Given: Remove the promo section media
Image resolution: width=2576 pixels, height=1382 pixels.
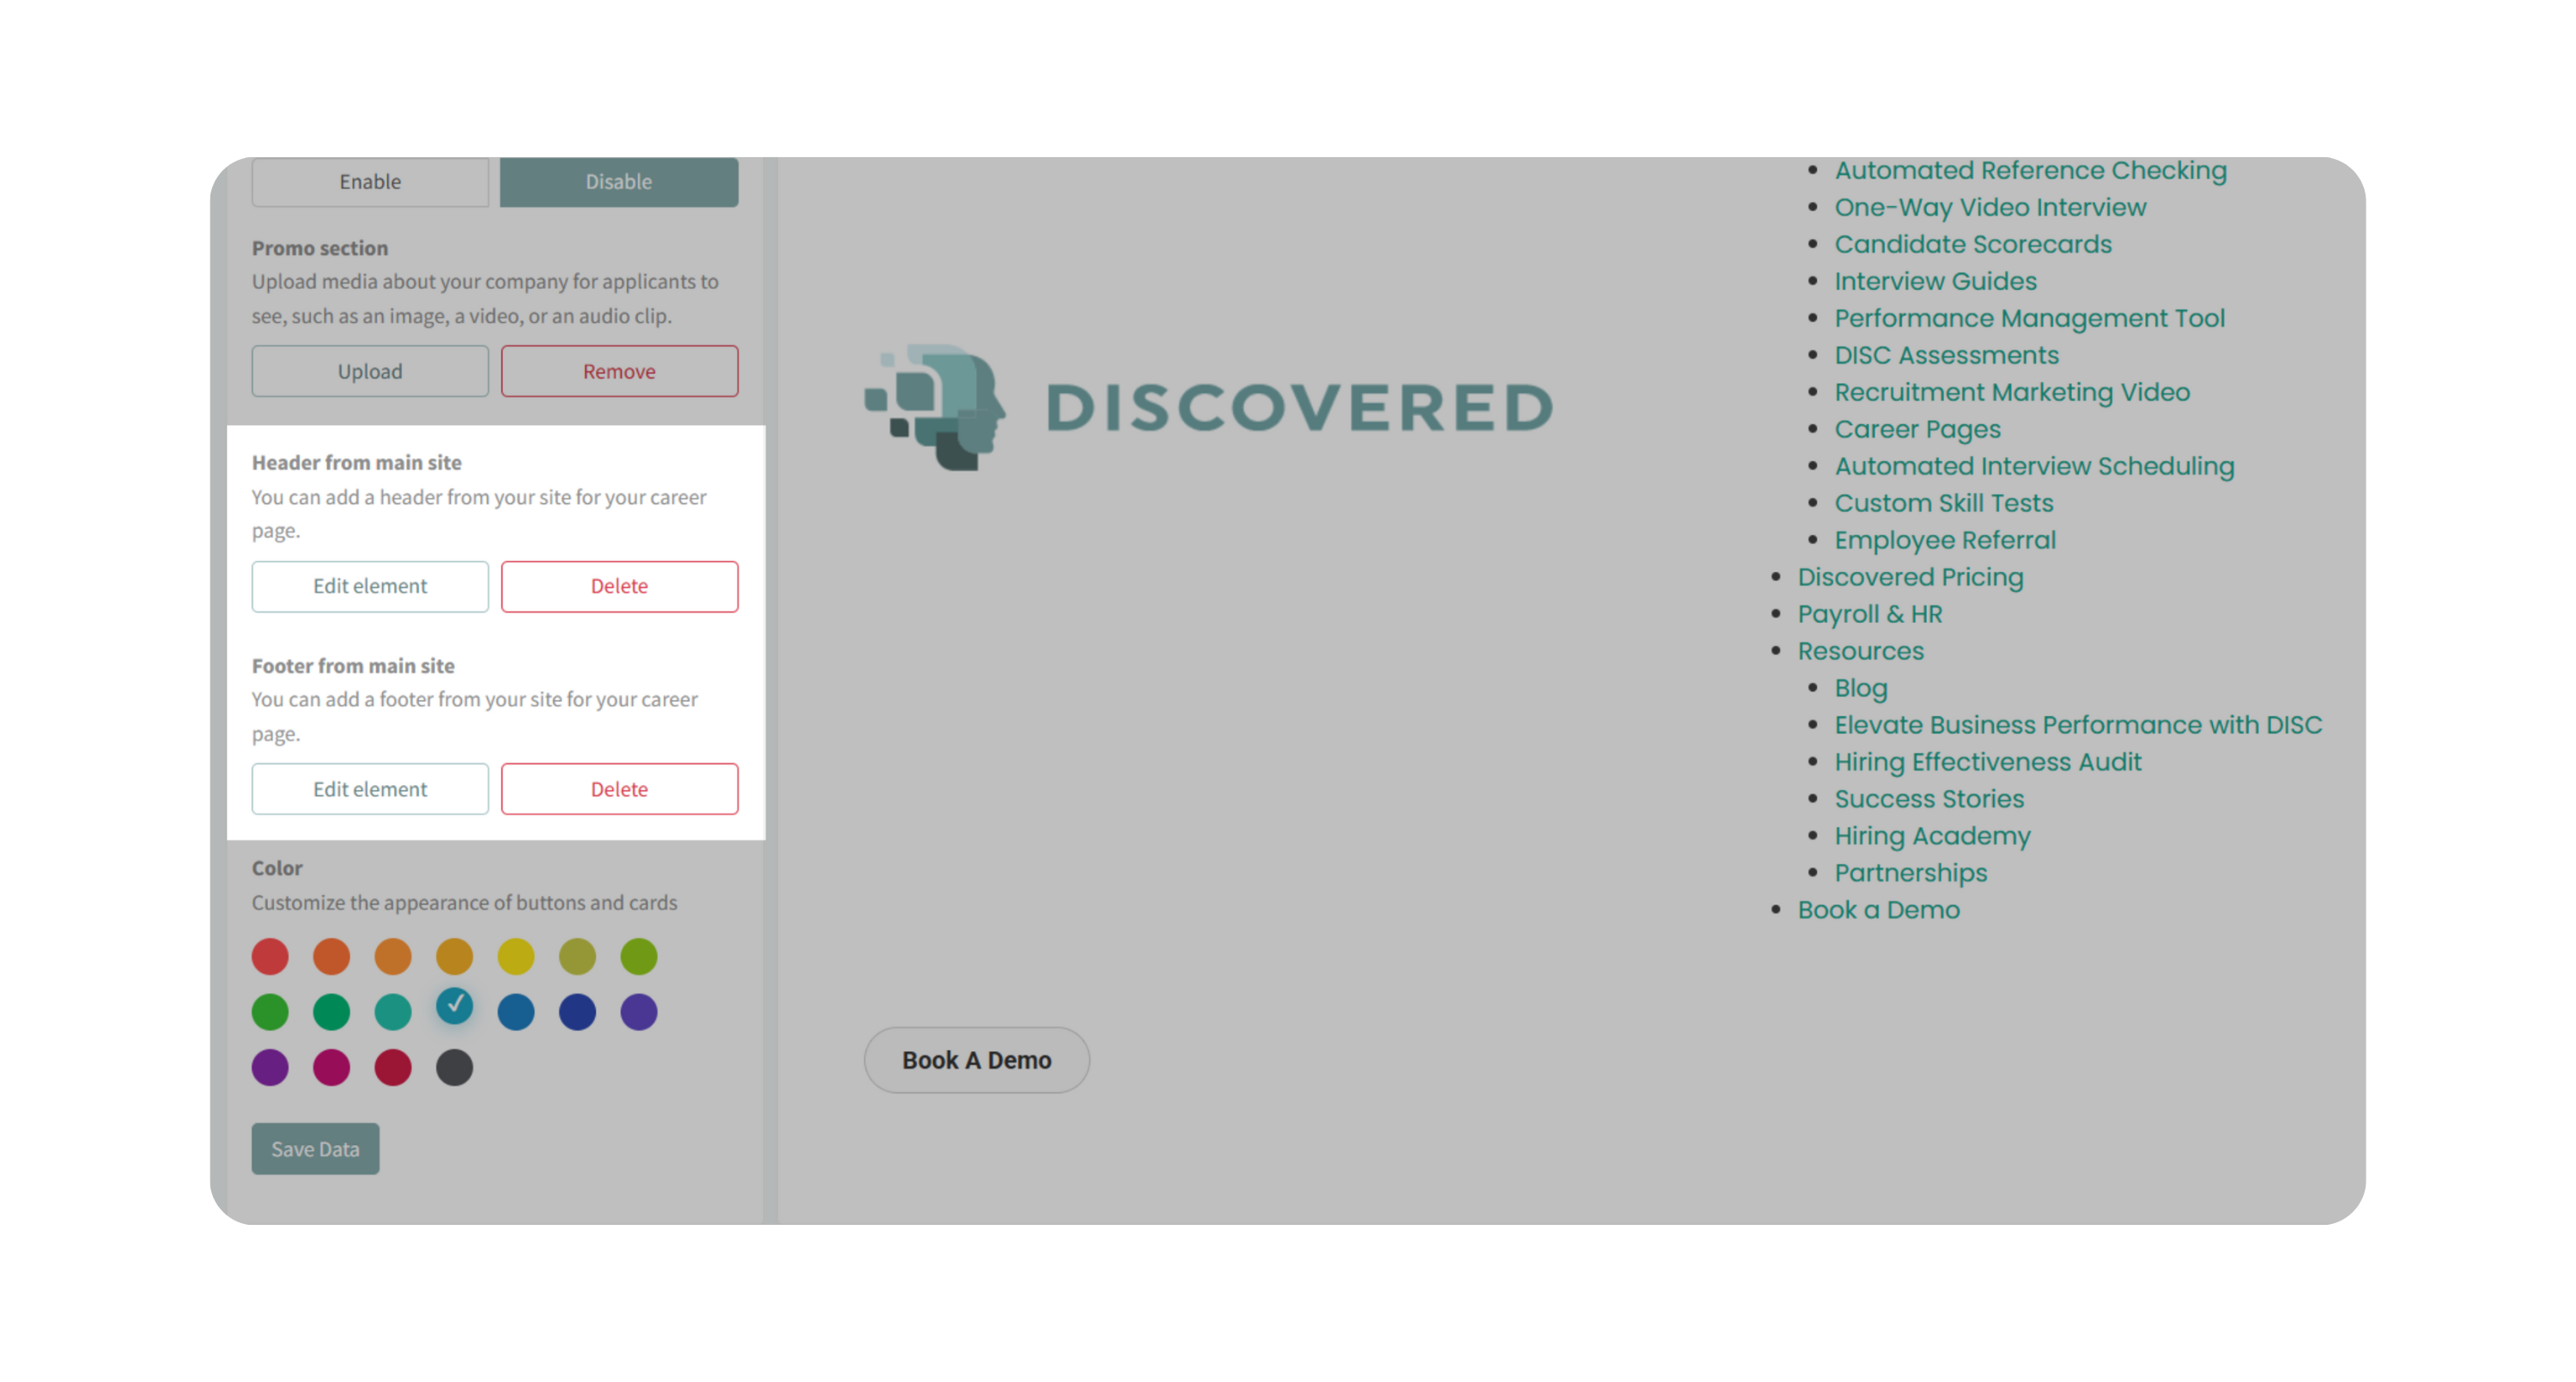Looking at the screenshot, I should 619,371.
